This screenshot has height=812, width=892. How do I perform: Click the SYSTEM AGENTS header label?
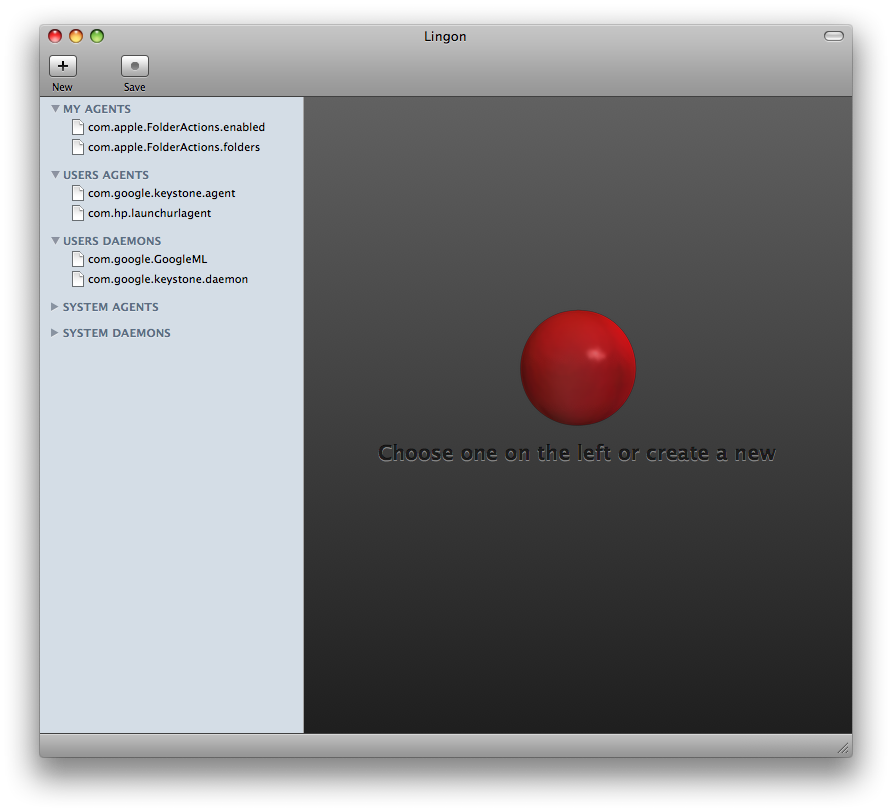[110, 307]
